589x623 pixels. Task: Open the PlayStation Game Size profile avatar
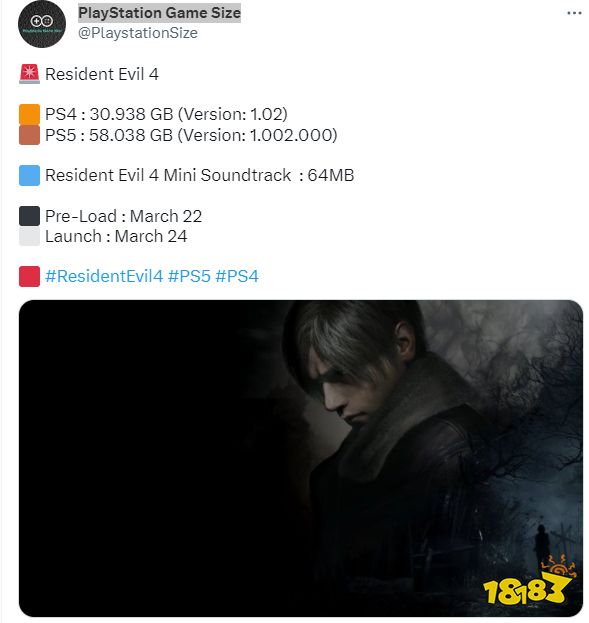click(x=42, y=24)
